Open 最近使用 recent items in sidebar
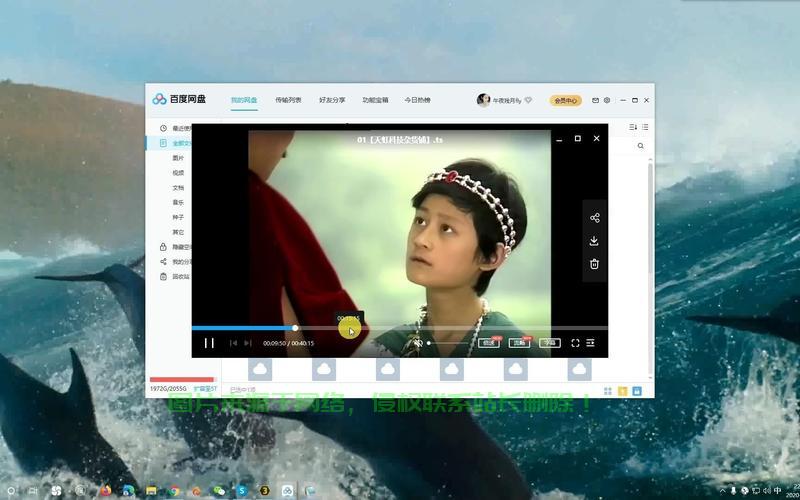The image size is (800, 500). (x=175, y=129)
